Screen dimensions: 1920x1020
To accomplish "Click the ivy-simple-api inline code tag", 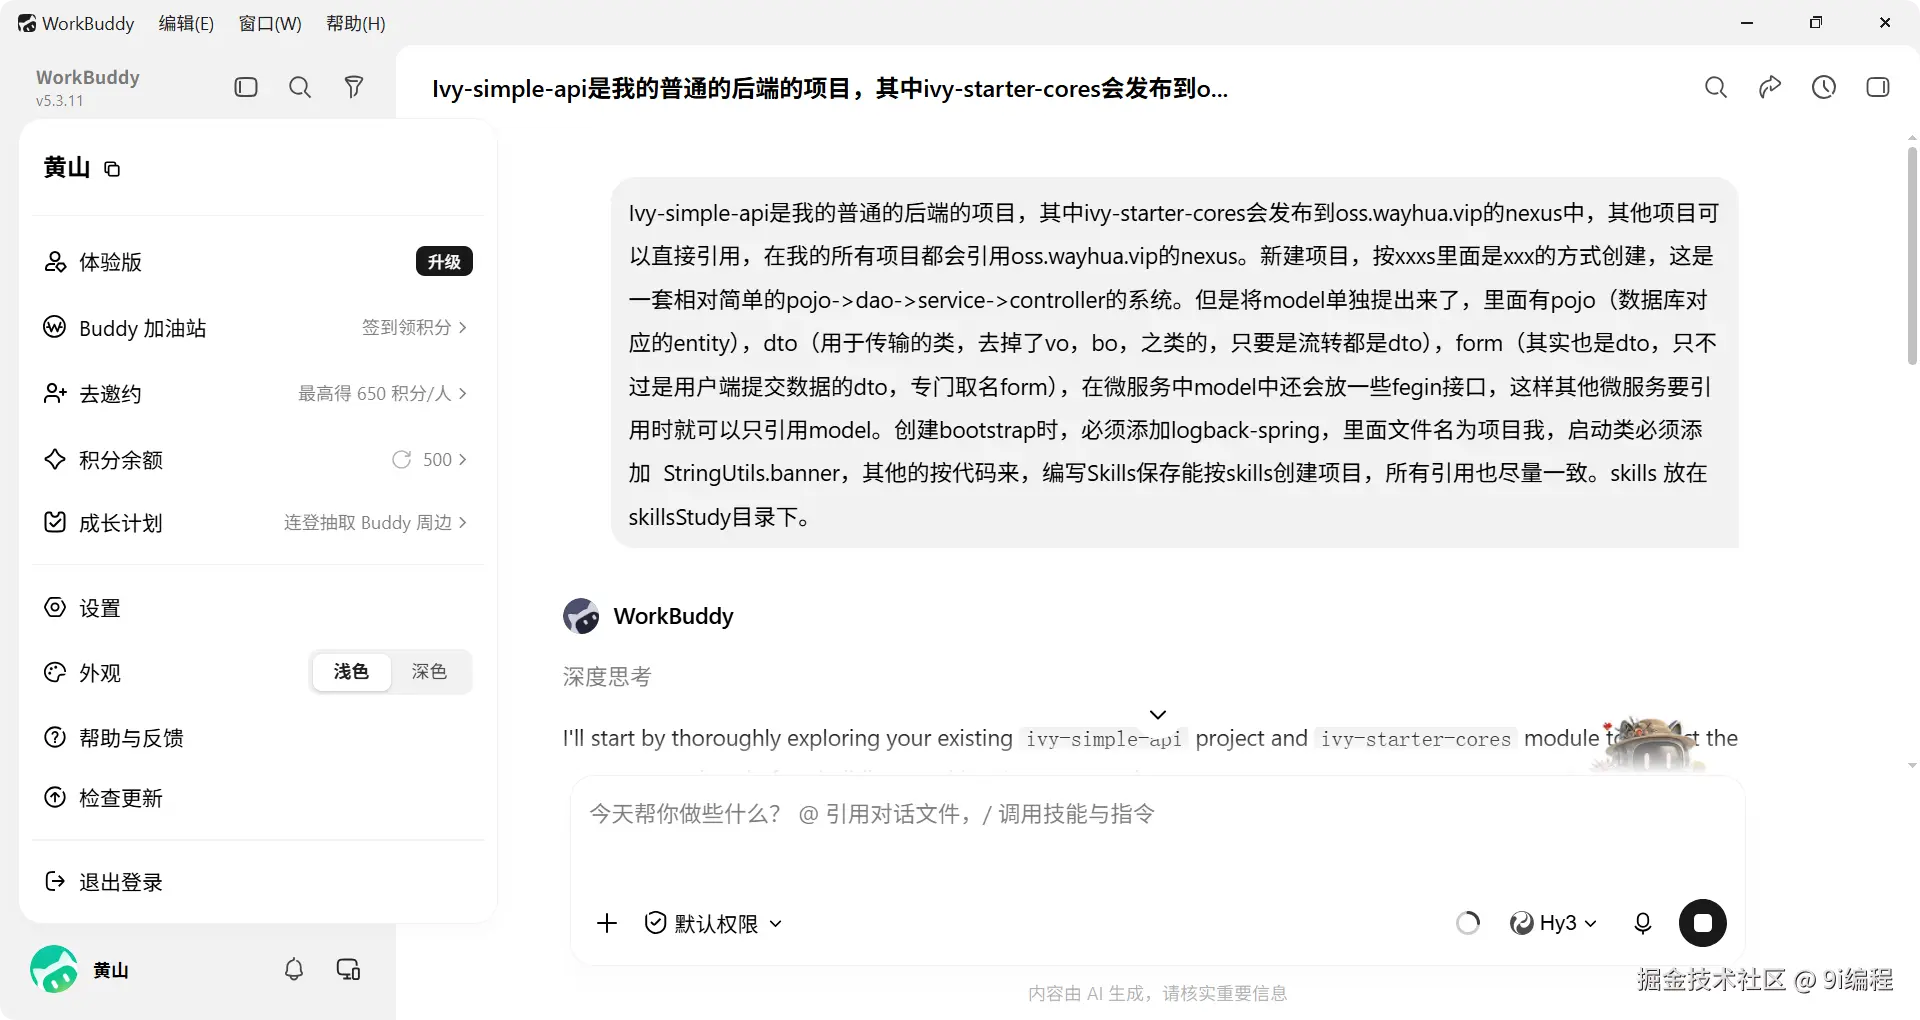I will 1104,739.
